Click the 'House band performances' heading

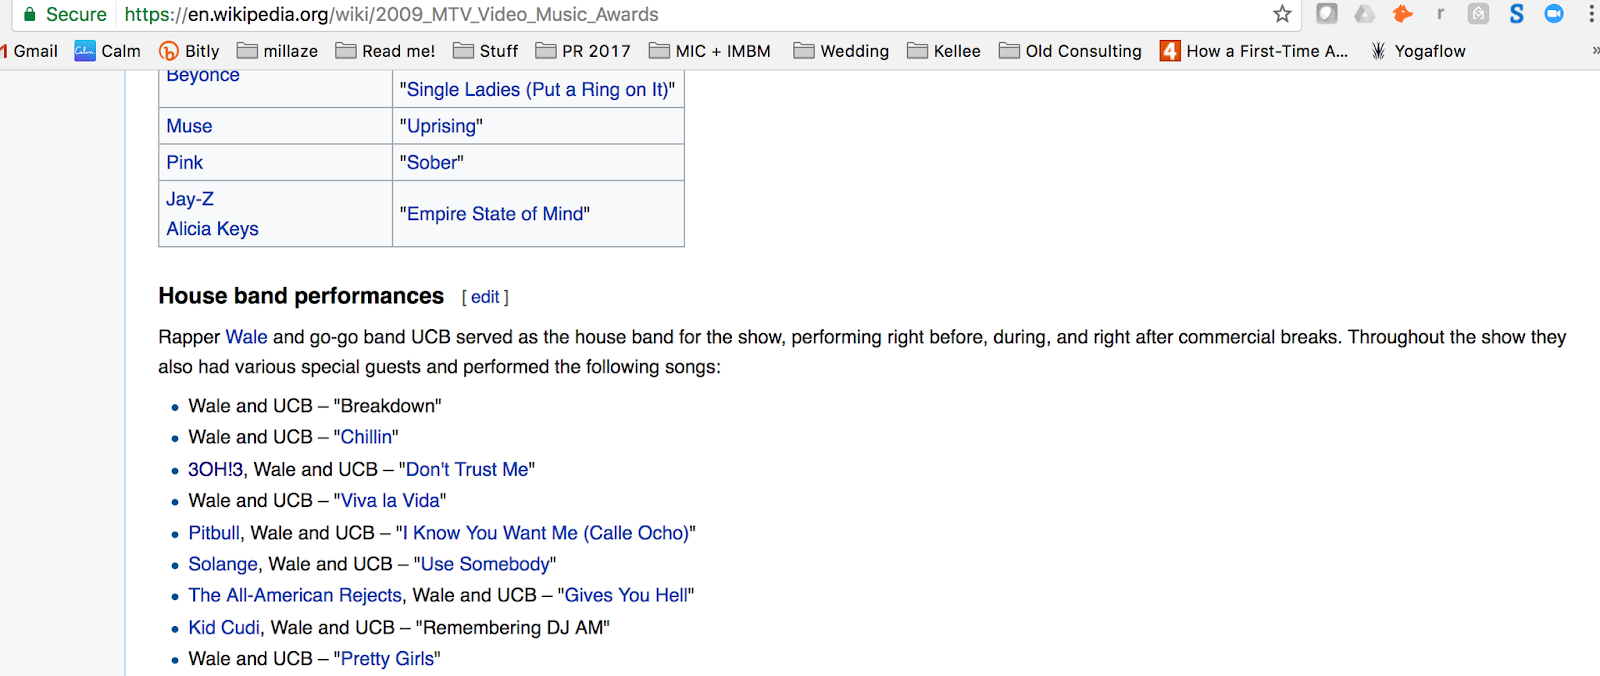[x=301, y=296]
